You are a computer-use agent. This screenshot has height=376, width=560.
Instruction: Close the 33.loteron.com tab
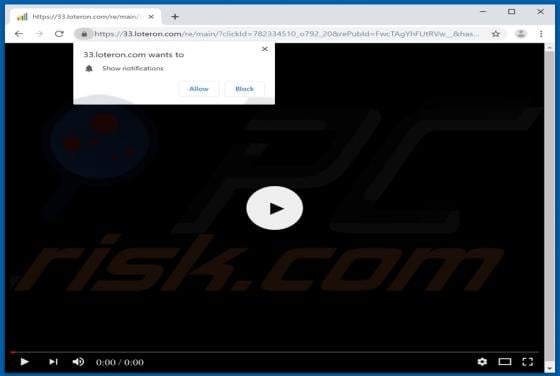(x=151, y=17)
